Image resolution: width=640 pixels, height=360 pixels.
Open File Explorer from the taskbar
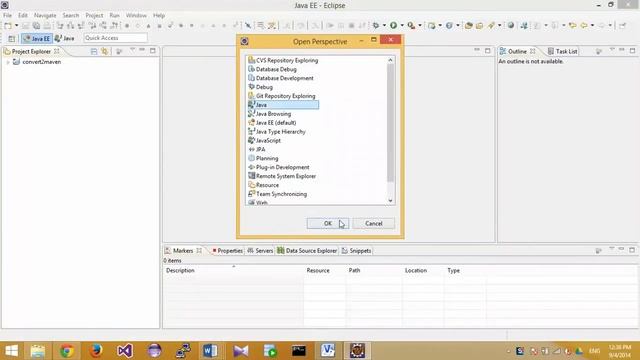click(38, 351)
